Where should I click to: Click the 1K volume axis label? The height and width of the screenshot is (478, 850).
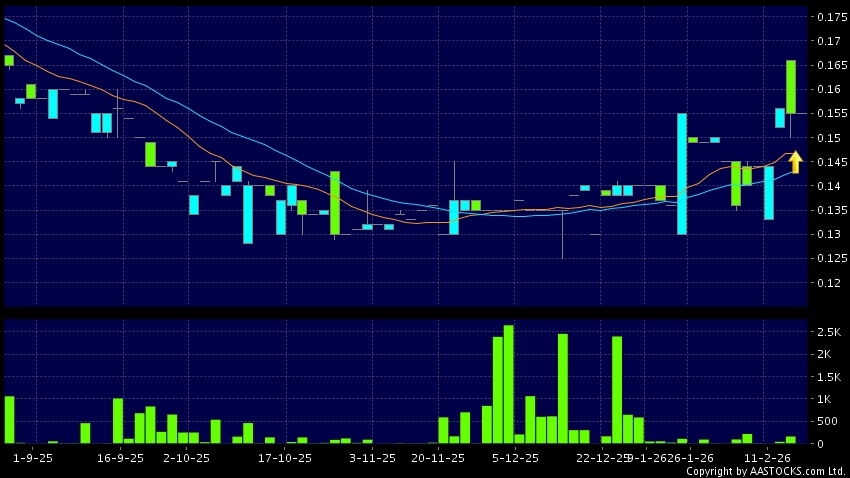pos(828,399)
